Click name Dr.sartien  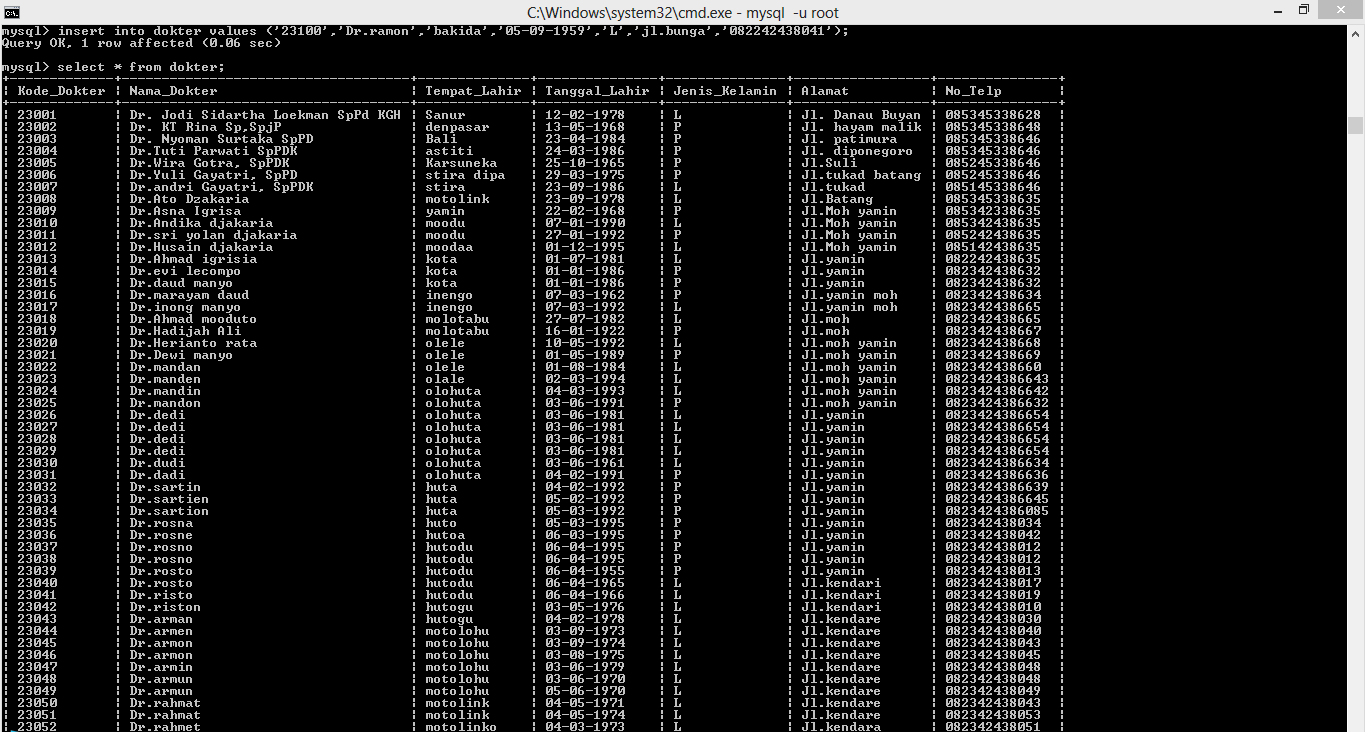(x=169, y=499)
